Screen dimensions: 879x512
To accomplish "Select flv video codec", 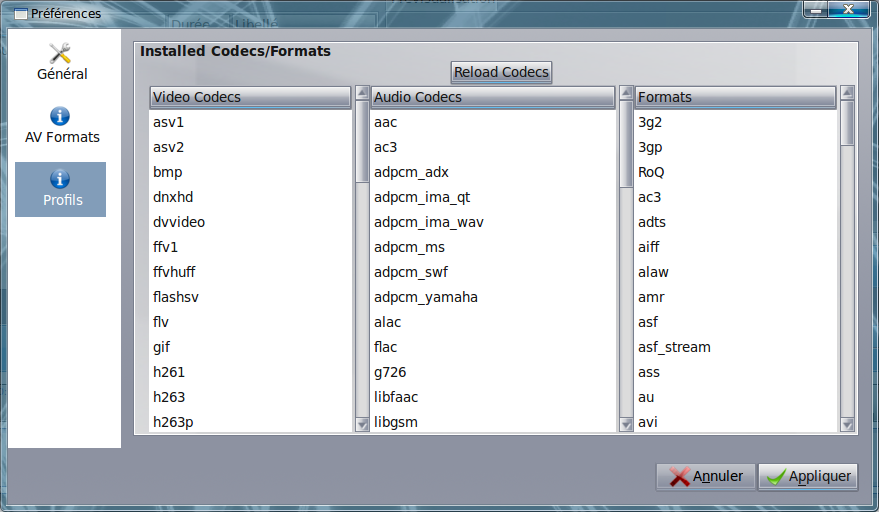I will coord(250,322).
